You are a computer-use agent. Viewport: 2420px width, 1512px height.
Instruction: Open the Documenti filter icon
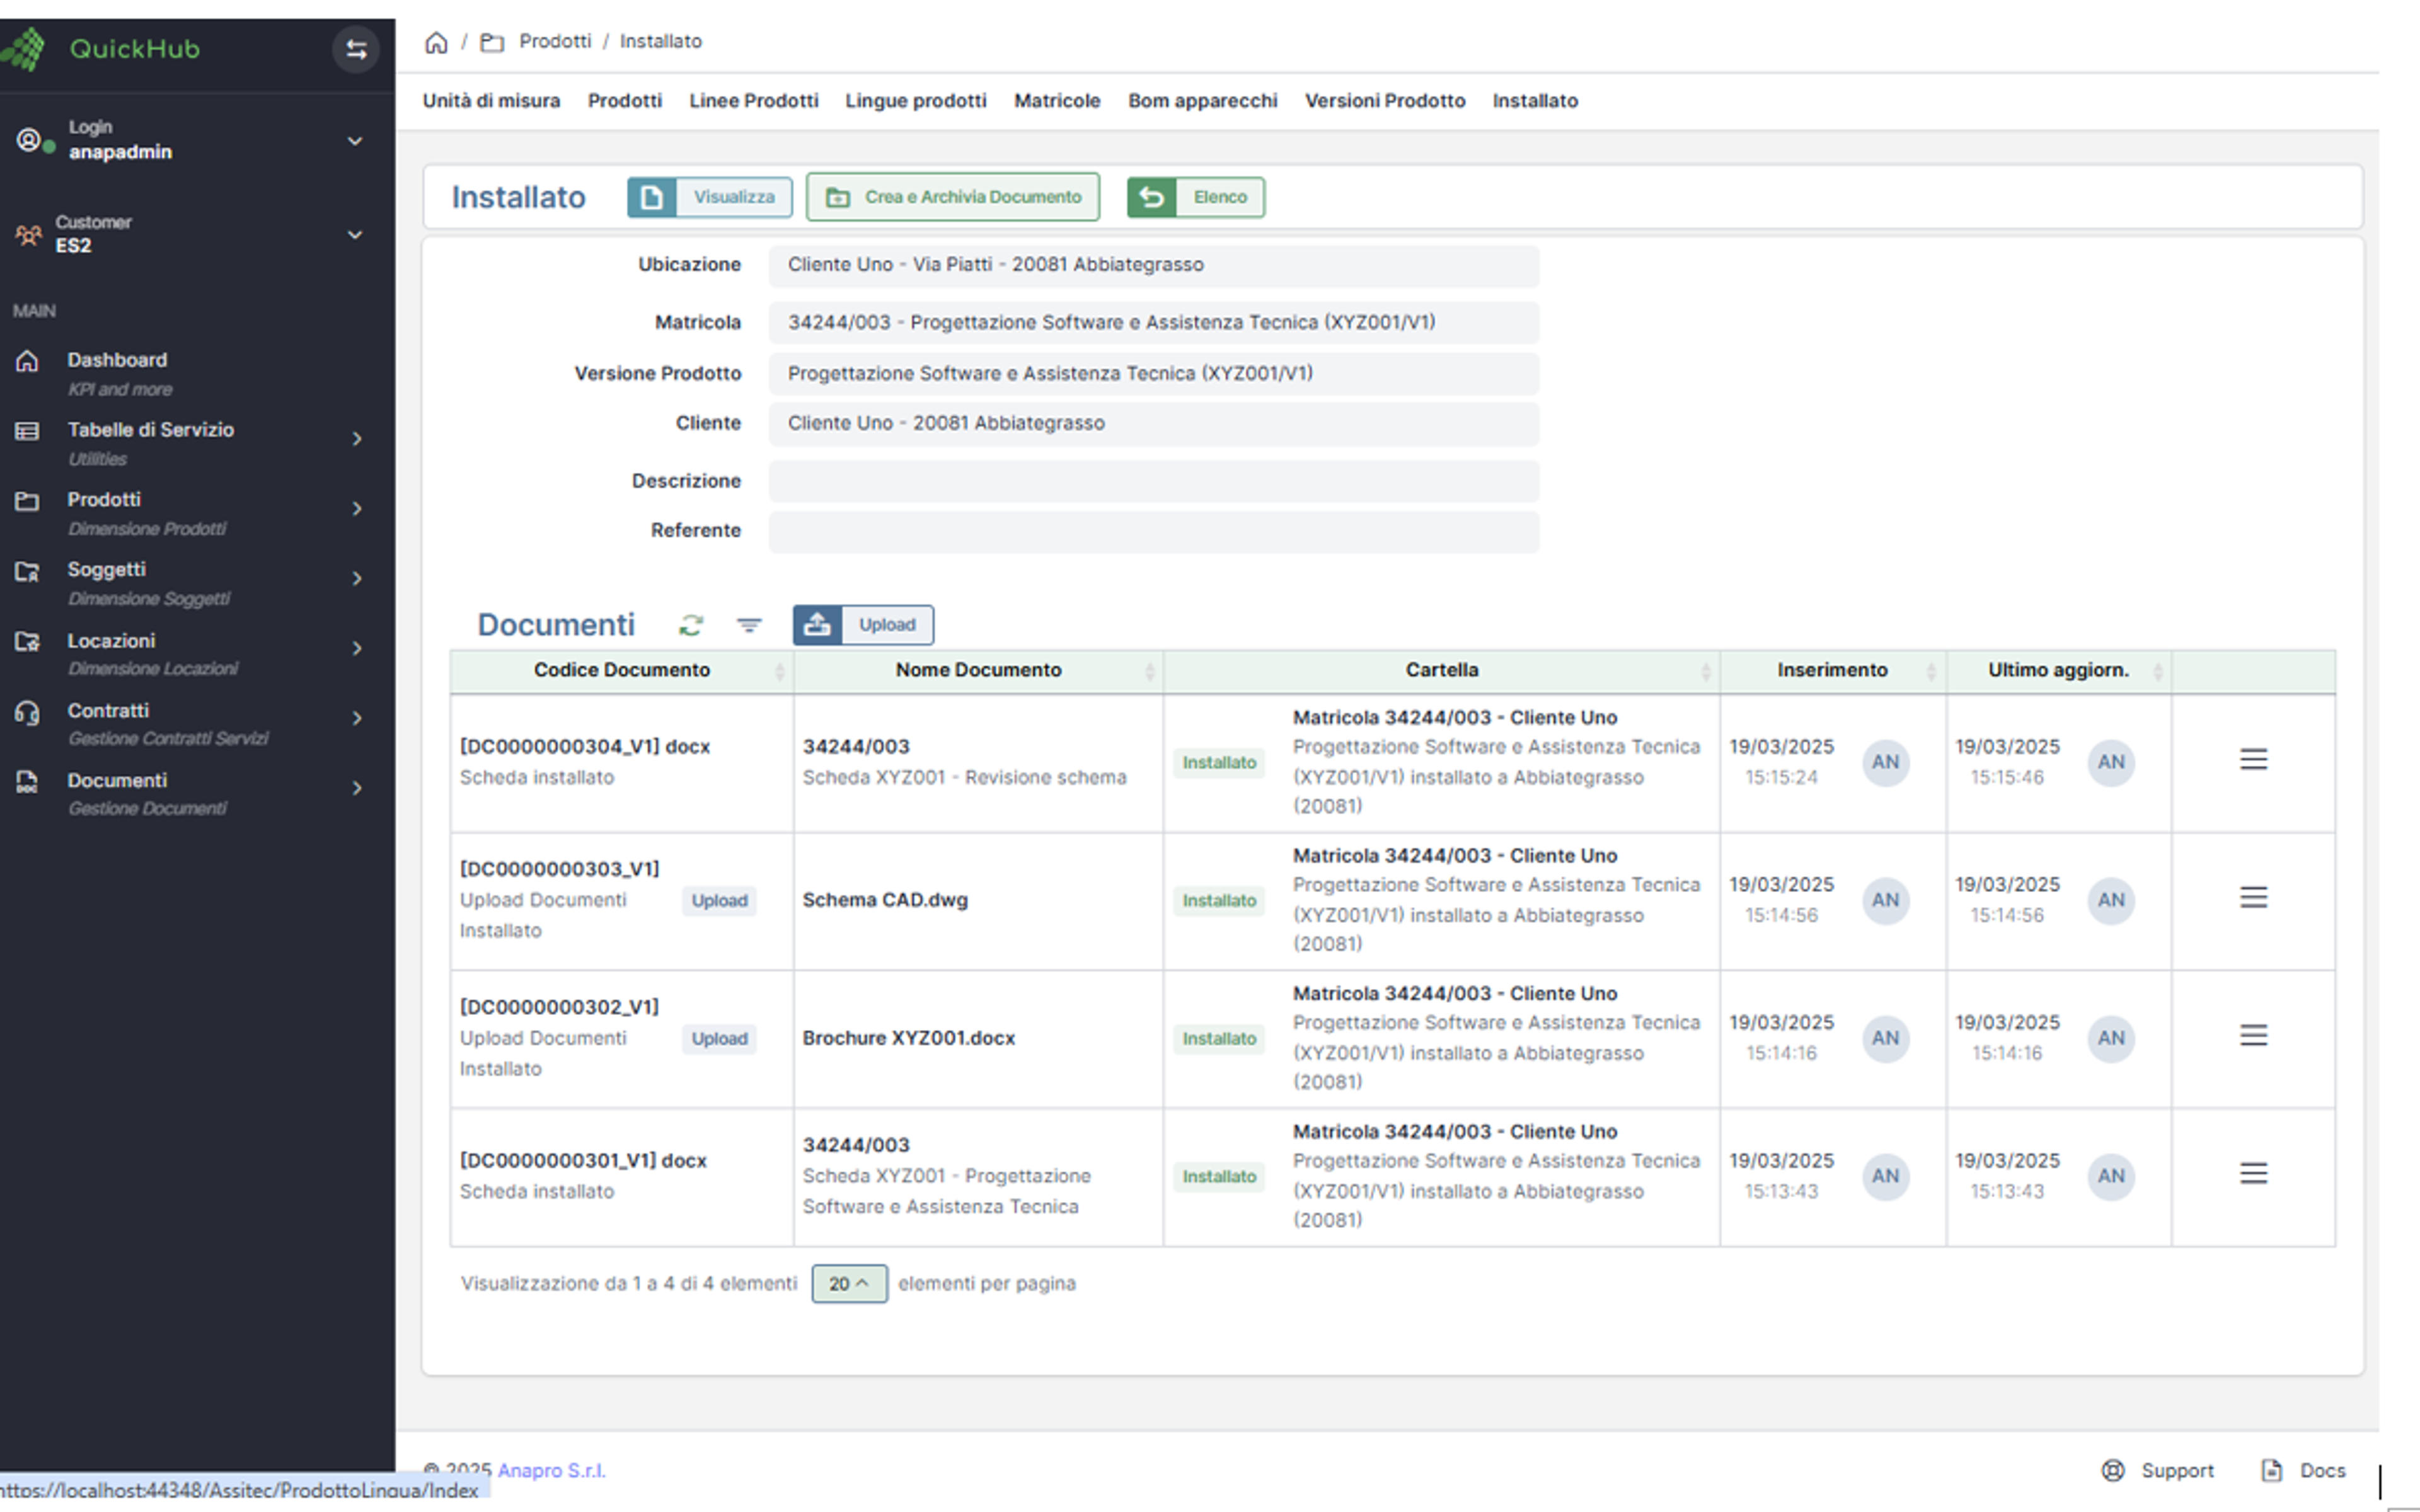749,625
